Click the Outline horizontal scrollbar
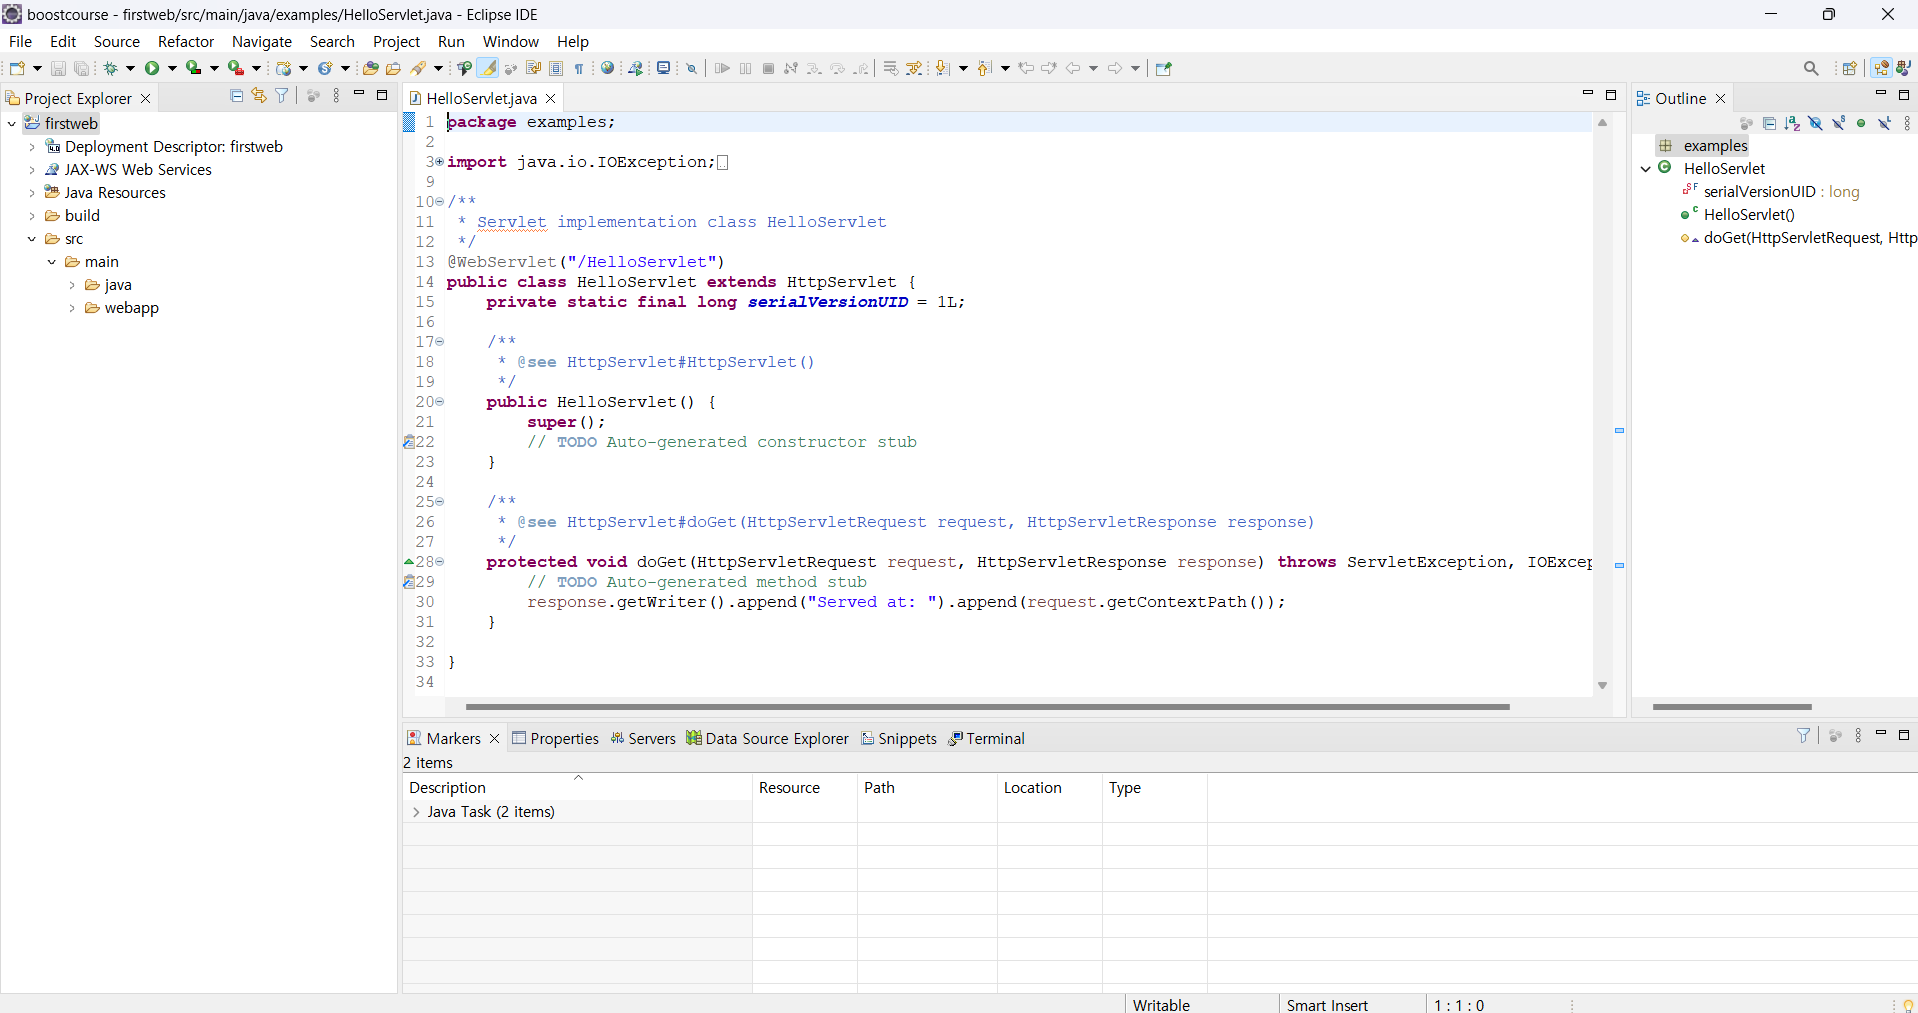Viewport: 1918px width, 1013px height. pos(1732,707)
